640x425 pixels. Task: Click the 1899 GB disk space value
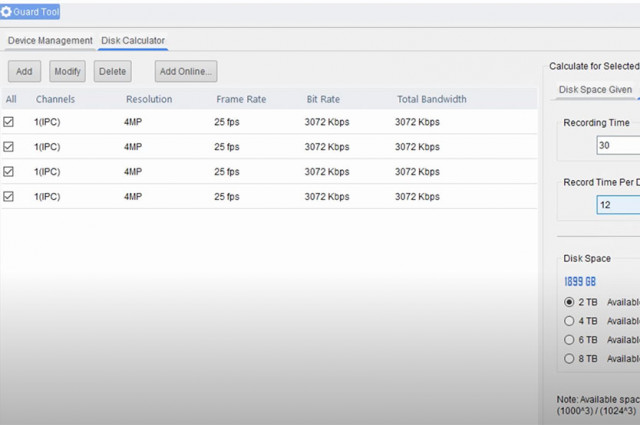580,282
